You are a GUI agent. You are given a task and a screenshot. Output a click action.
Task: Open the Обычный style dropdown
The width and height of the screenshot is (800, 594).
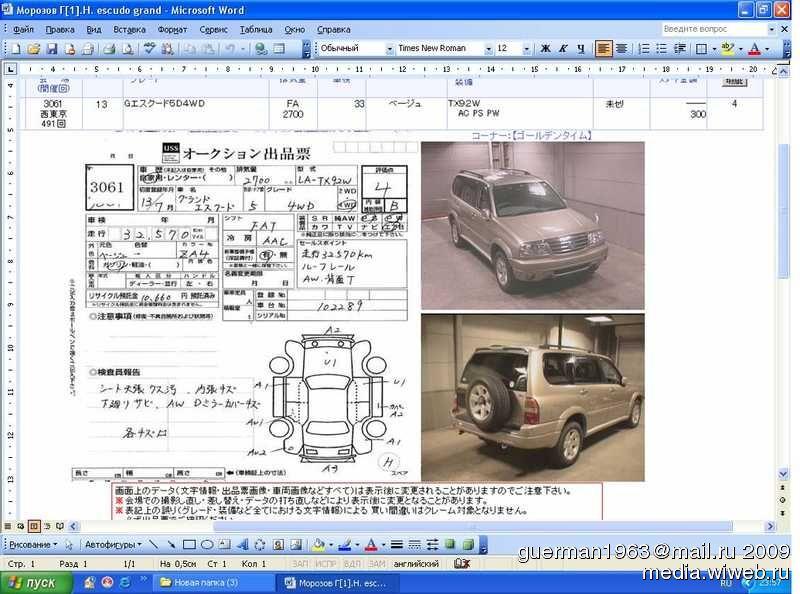point(389,48)
